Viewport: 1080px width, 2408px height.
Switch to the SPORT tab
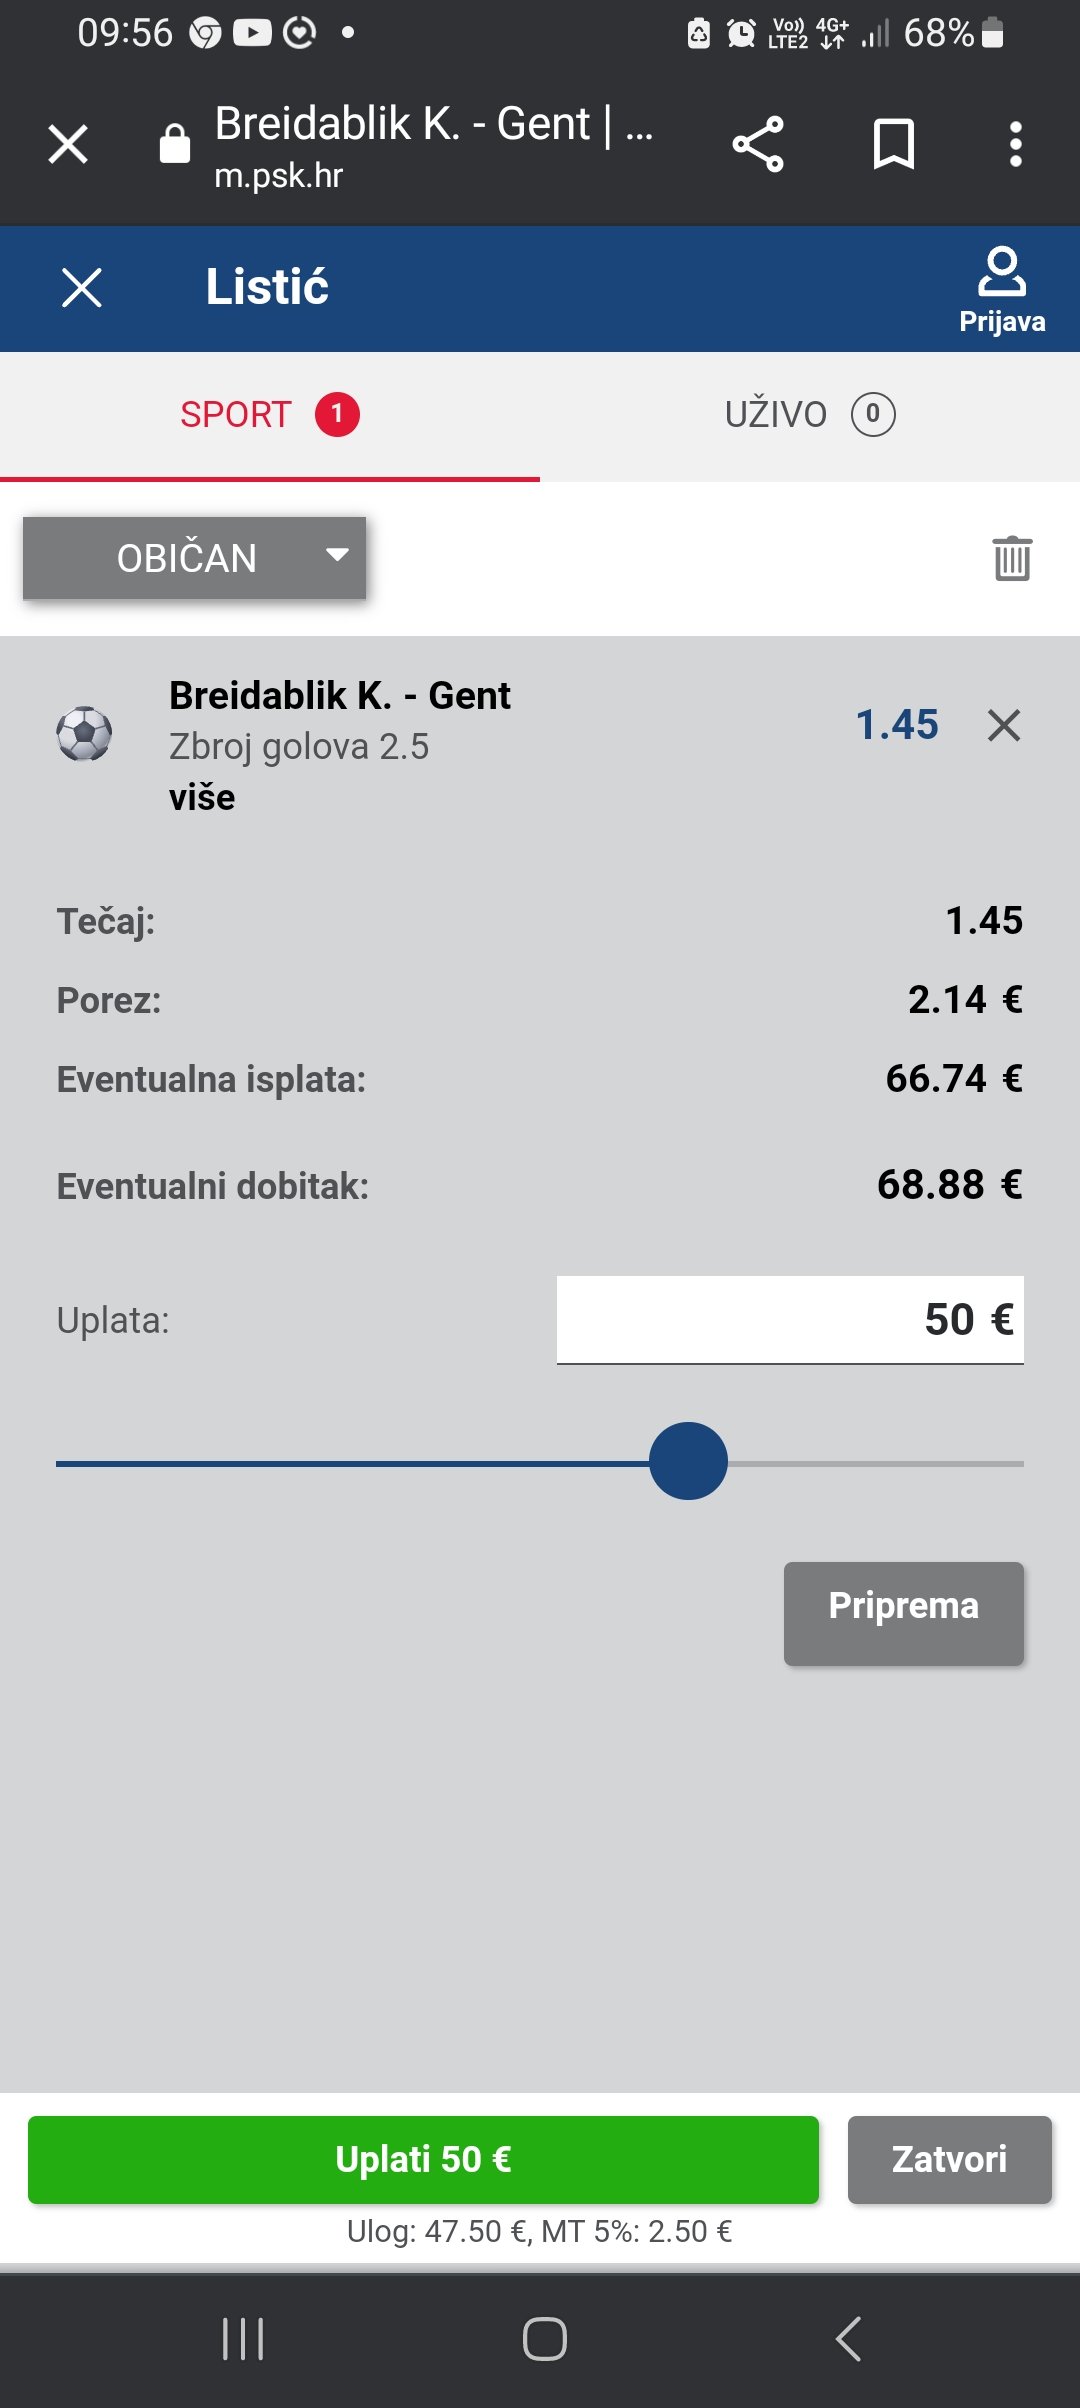[x=270, y=414]
